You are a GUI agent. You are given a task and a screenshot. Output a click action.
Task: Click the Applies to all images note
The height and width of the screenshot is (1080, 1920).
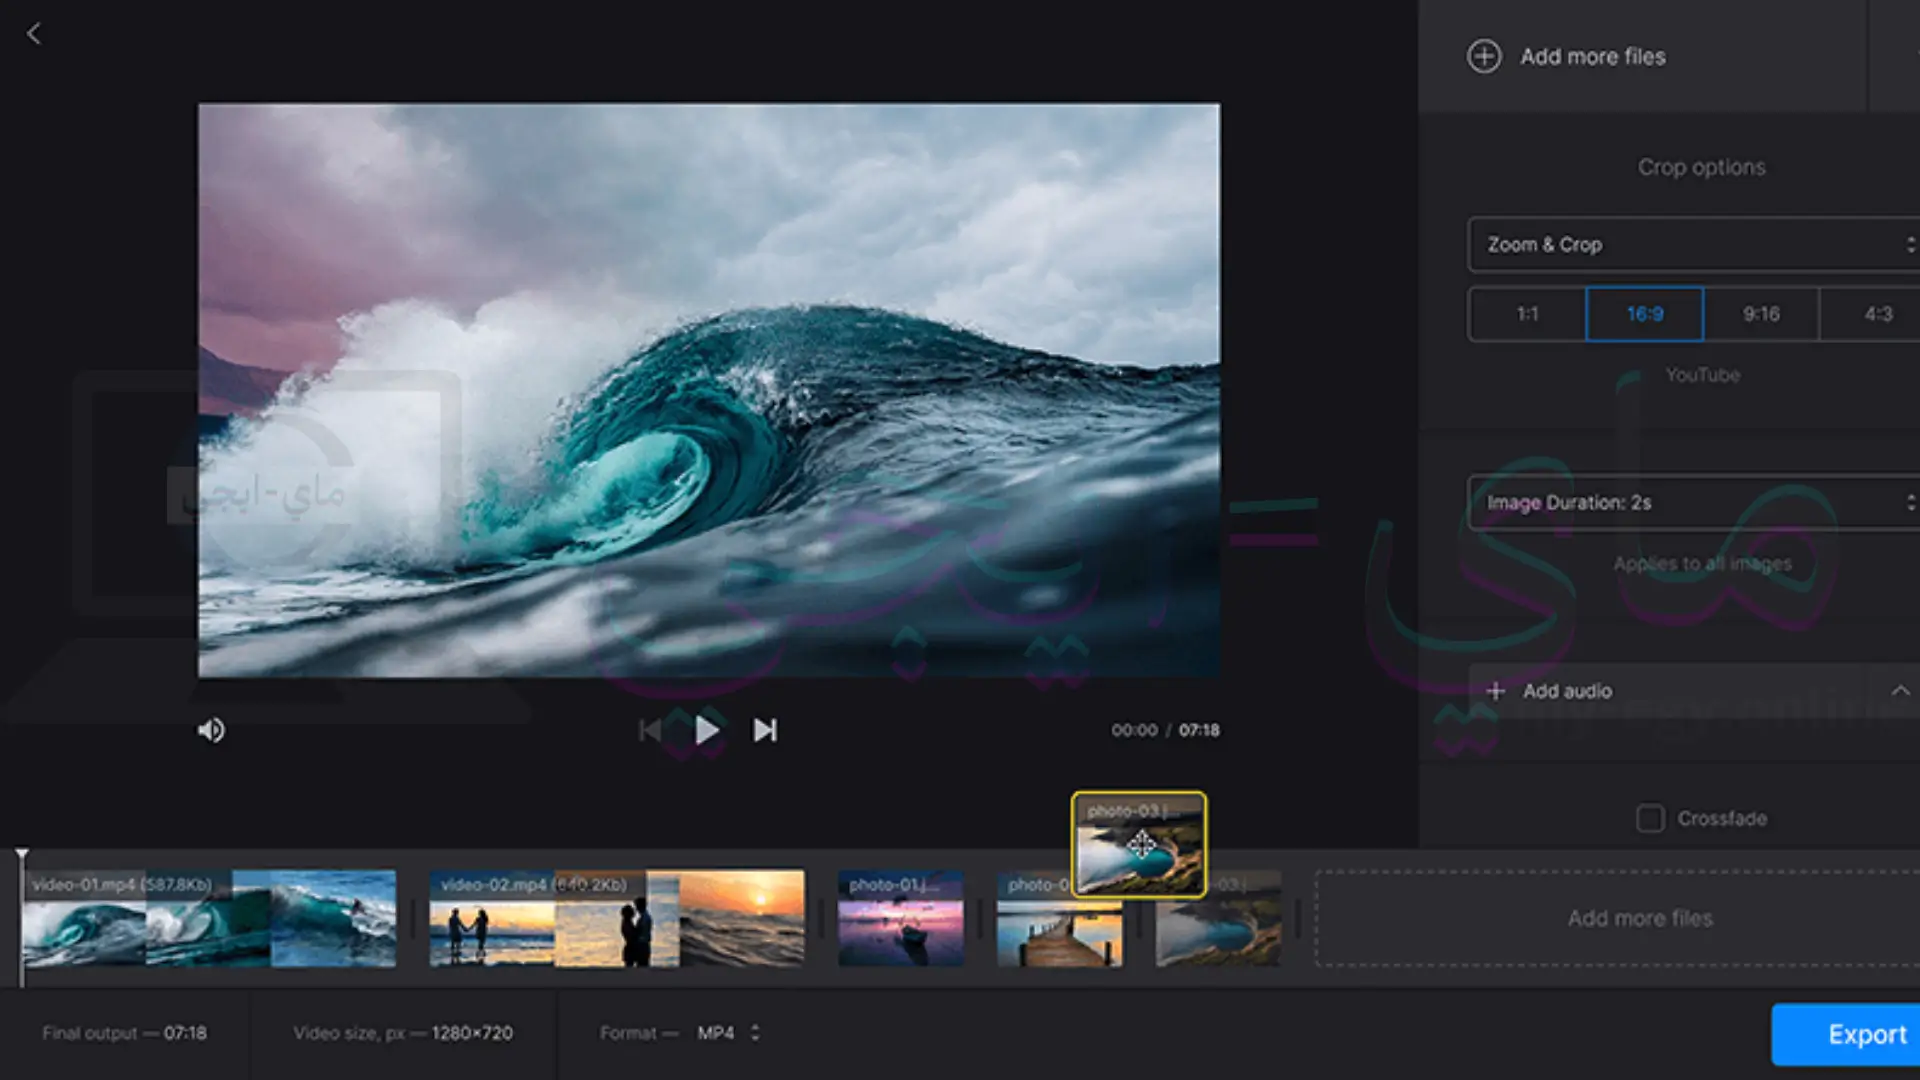tap(1702, 564)
